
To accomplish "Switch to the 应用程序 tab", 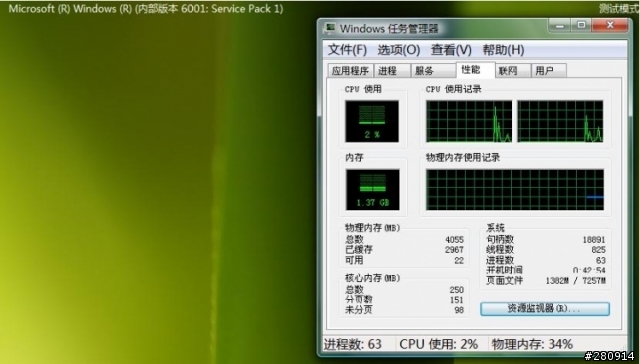I will pos(350,71).
